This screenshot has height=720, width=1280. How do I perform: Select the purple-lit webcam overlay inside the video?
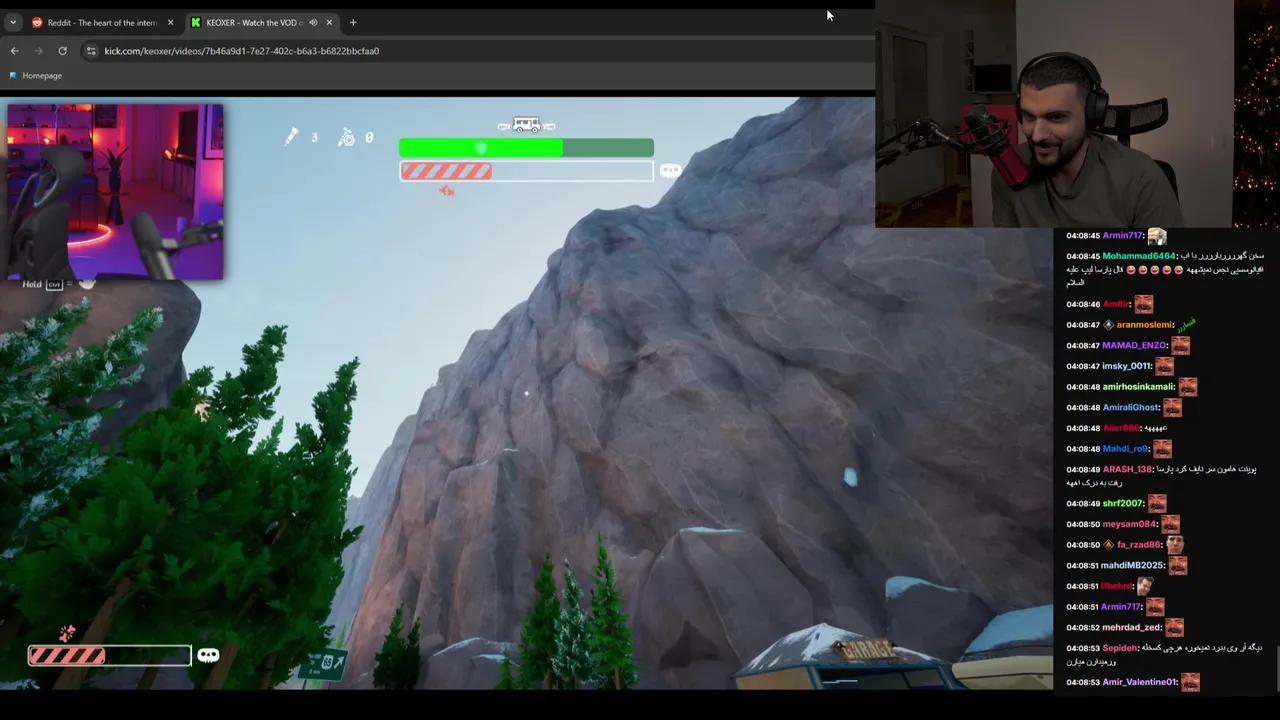[115, 191]
